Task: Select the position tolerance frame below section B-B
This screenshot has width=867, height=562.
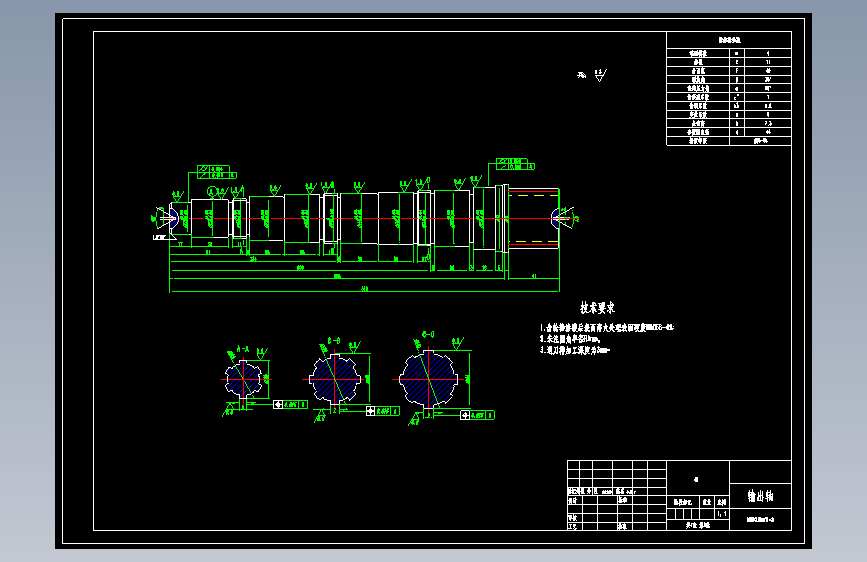Action: pyautogui.click(x=382, y=411)
